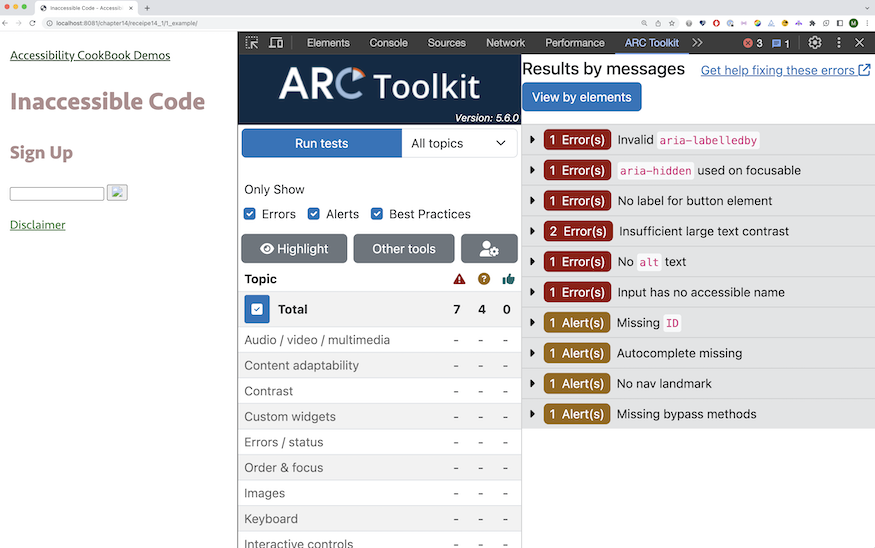Select the Audio / video / multimedia row
Image resolution: width=875 pixels, height=548 pixels.
(379, 340)
